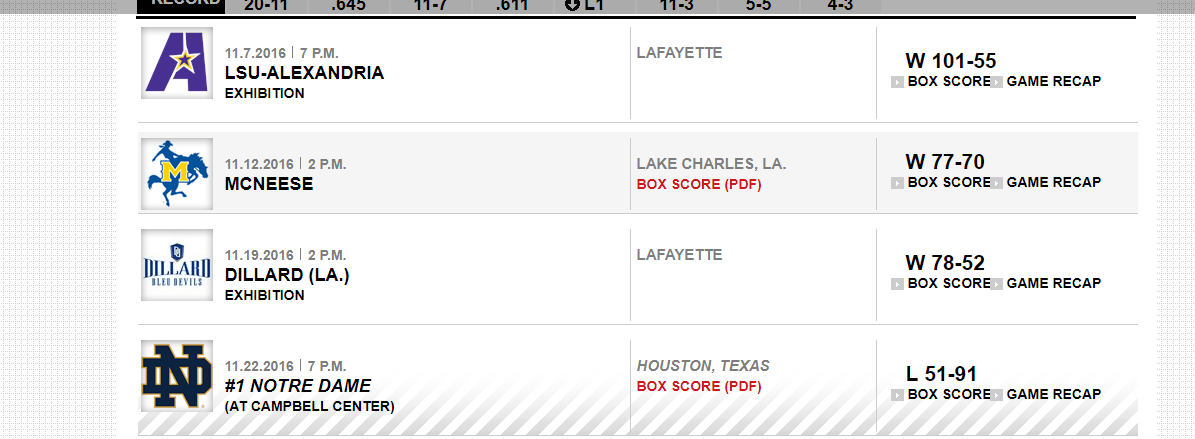
Task: View Box Score for Notre Dame L 51-91
Action: [x=948, y=395]
